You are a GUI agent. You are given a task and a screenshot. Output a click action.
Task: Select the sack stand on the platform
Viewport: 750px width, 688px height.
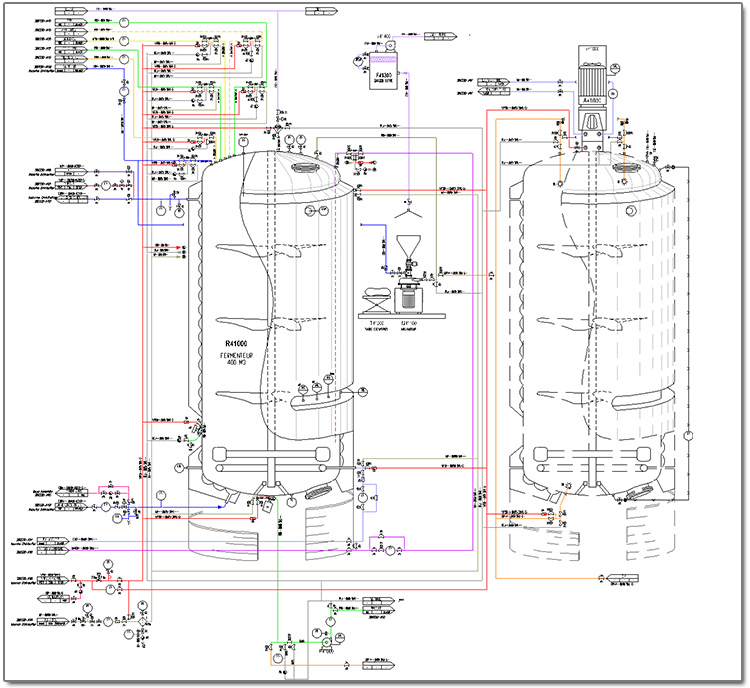click(376, 300)
